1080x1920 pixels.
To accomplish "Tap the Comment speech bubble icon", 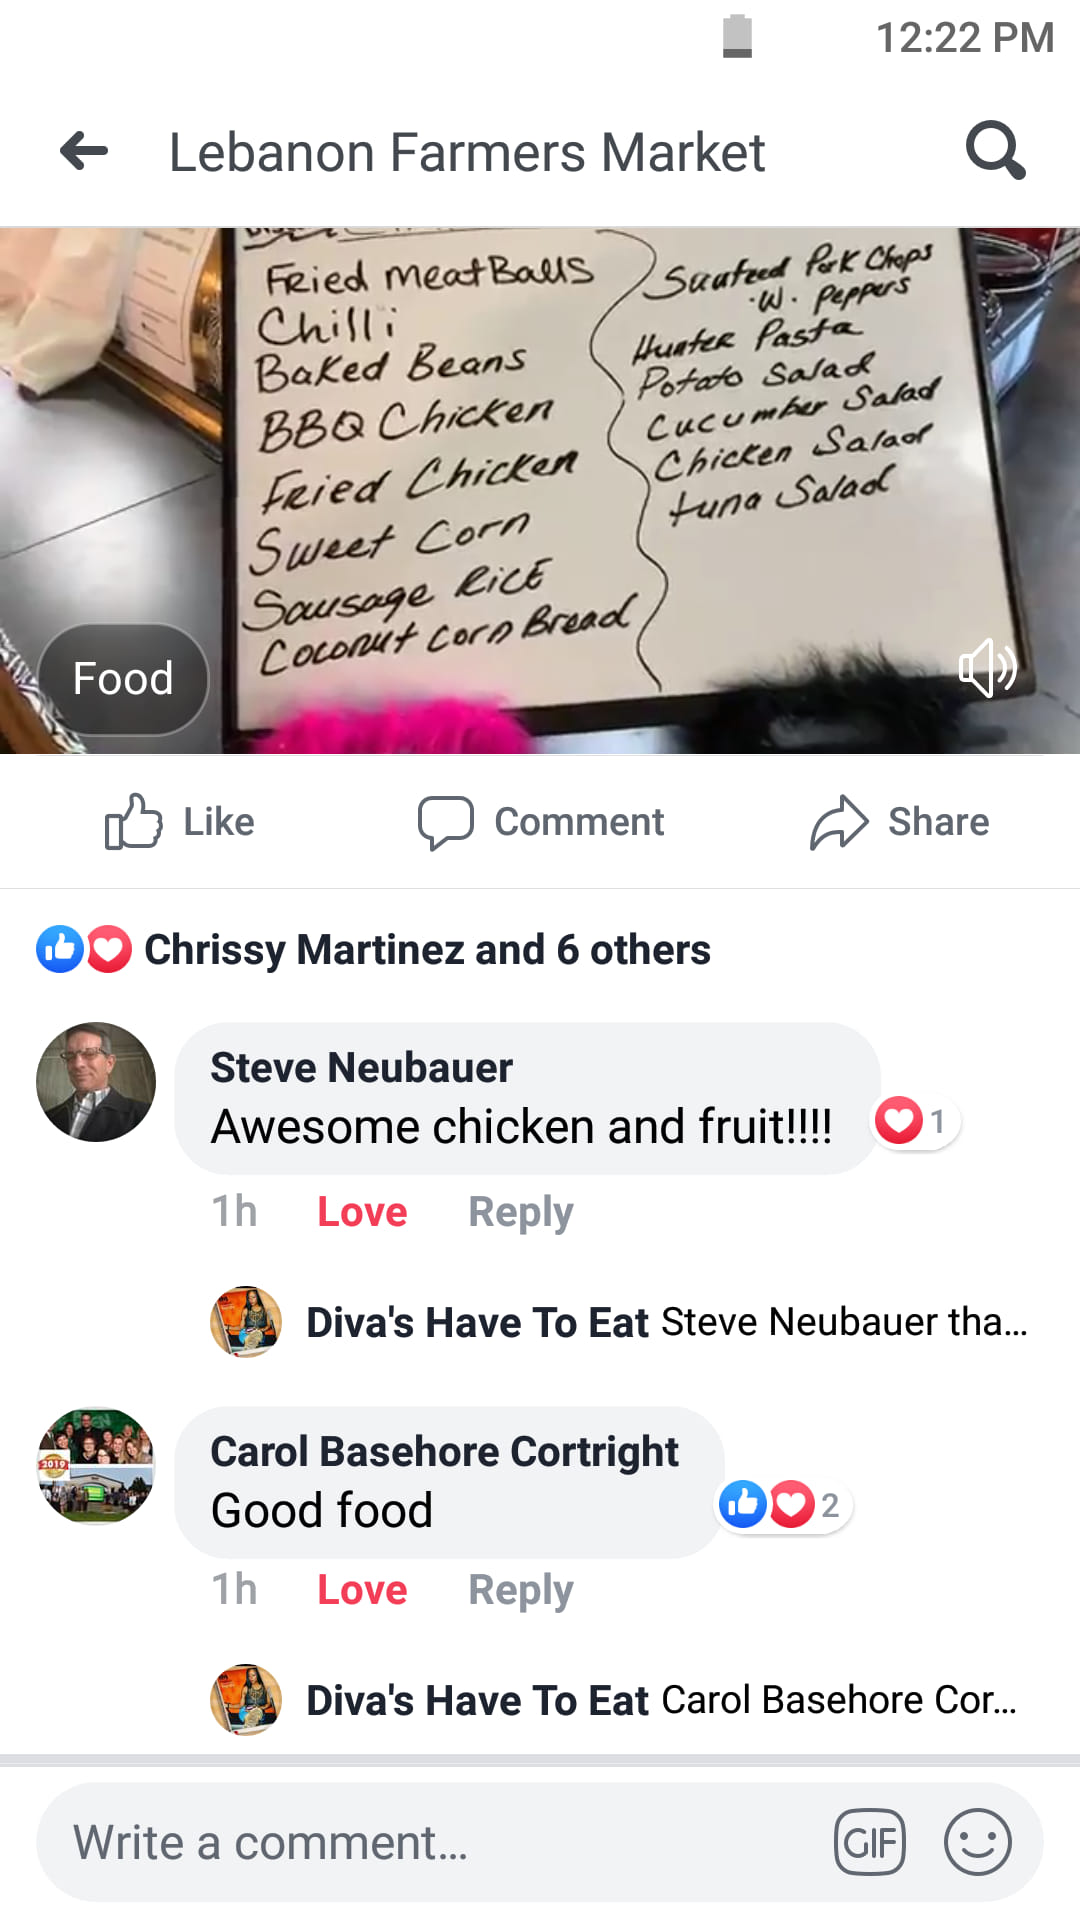I will (x=445, y=823).
